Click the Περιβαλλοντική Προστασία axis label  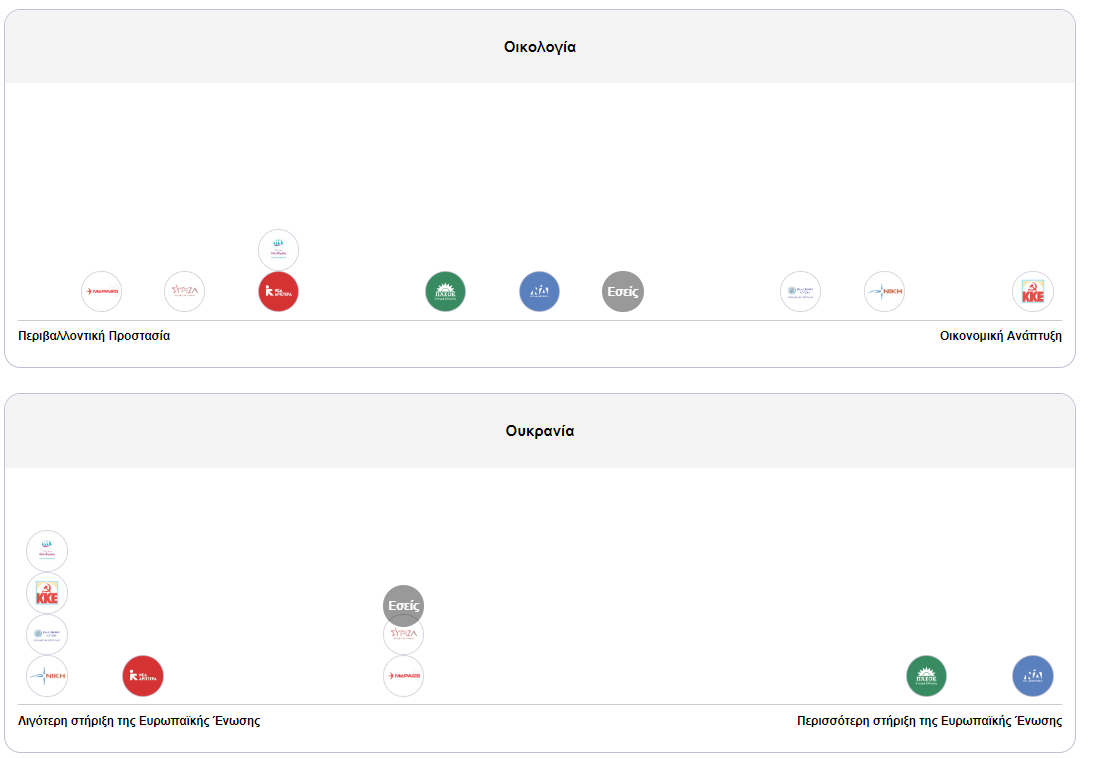tap(94, 336)
